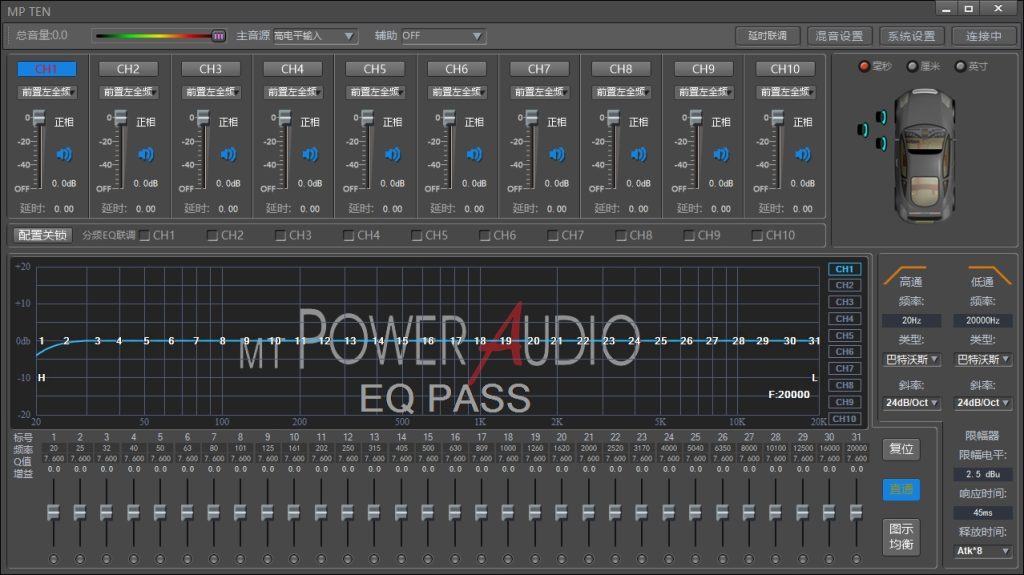The height and width of the screenshot is (575, 1024).
Task: Open low-pass filter type dropdown
Action: pos(983,359)
